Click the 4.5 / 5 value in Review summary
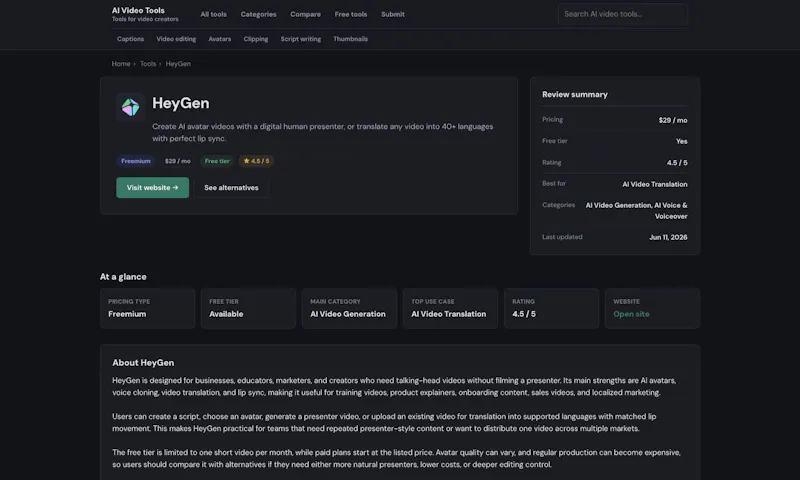This screenshot has width=800, height=480. point(677,163)
